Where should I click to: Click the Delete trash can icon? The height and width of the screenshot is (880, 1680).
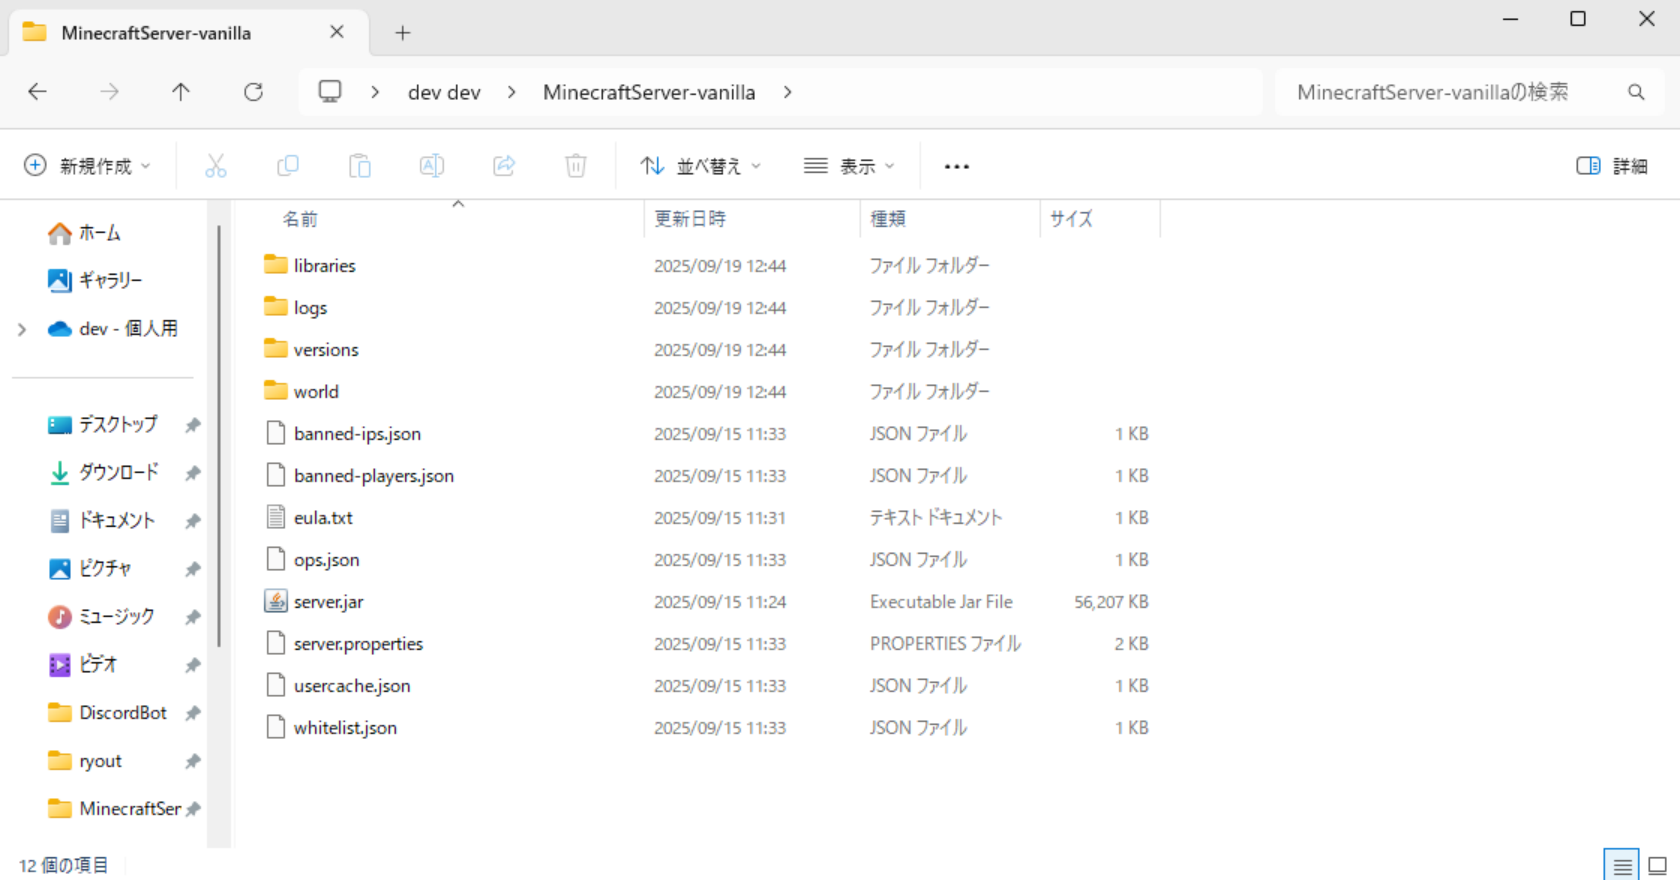(x=576, y=166)
